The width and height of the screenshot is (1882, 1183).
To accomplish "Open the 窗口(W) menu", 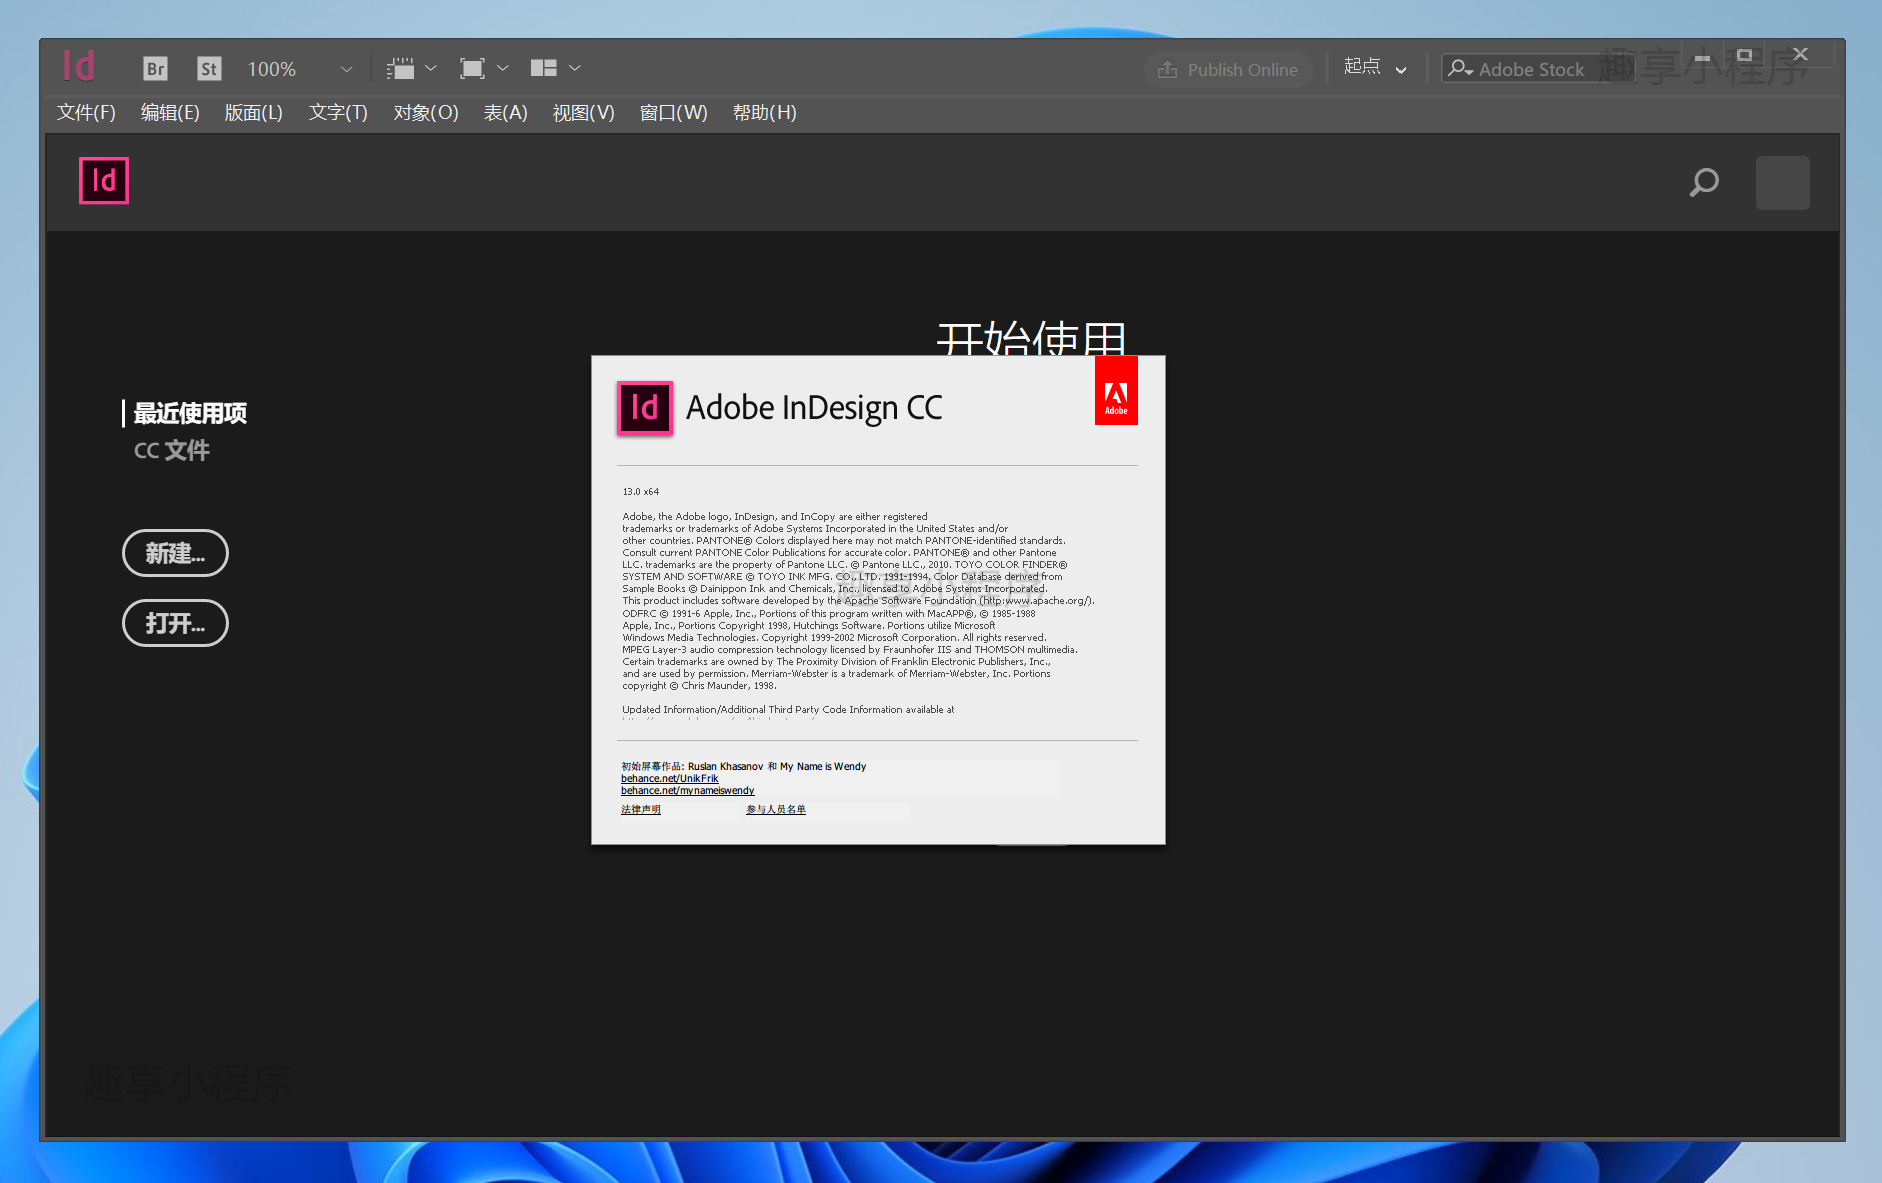I will pyautogui.click(x=673, y=112).
